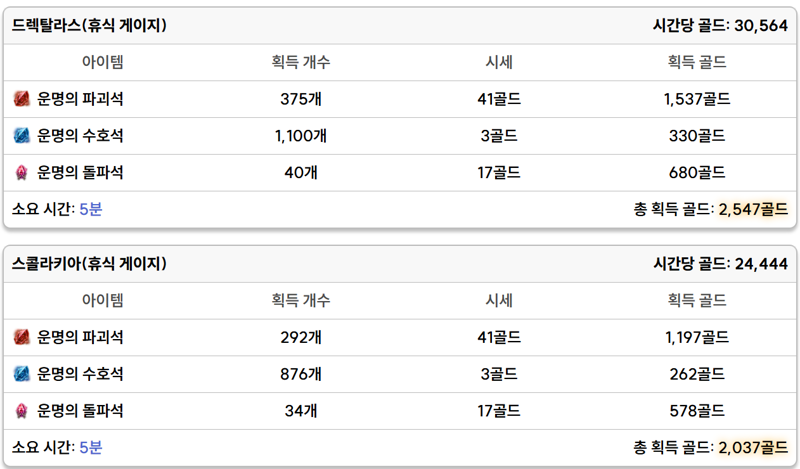Viewport: 800px width, 469px height.
Task: Click 시간당 골드: 30,564 header value
Action: click(720, 25)
